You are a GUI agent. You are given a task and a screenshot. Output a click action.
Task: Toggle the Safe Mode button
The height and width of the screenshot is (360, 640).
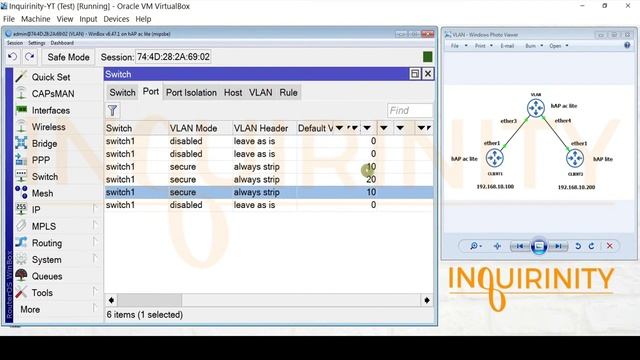click(x=68, y=57)
